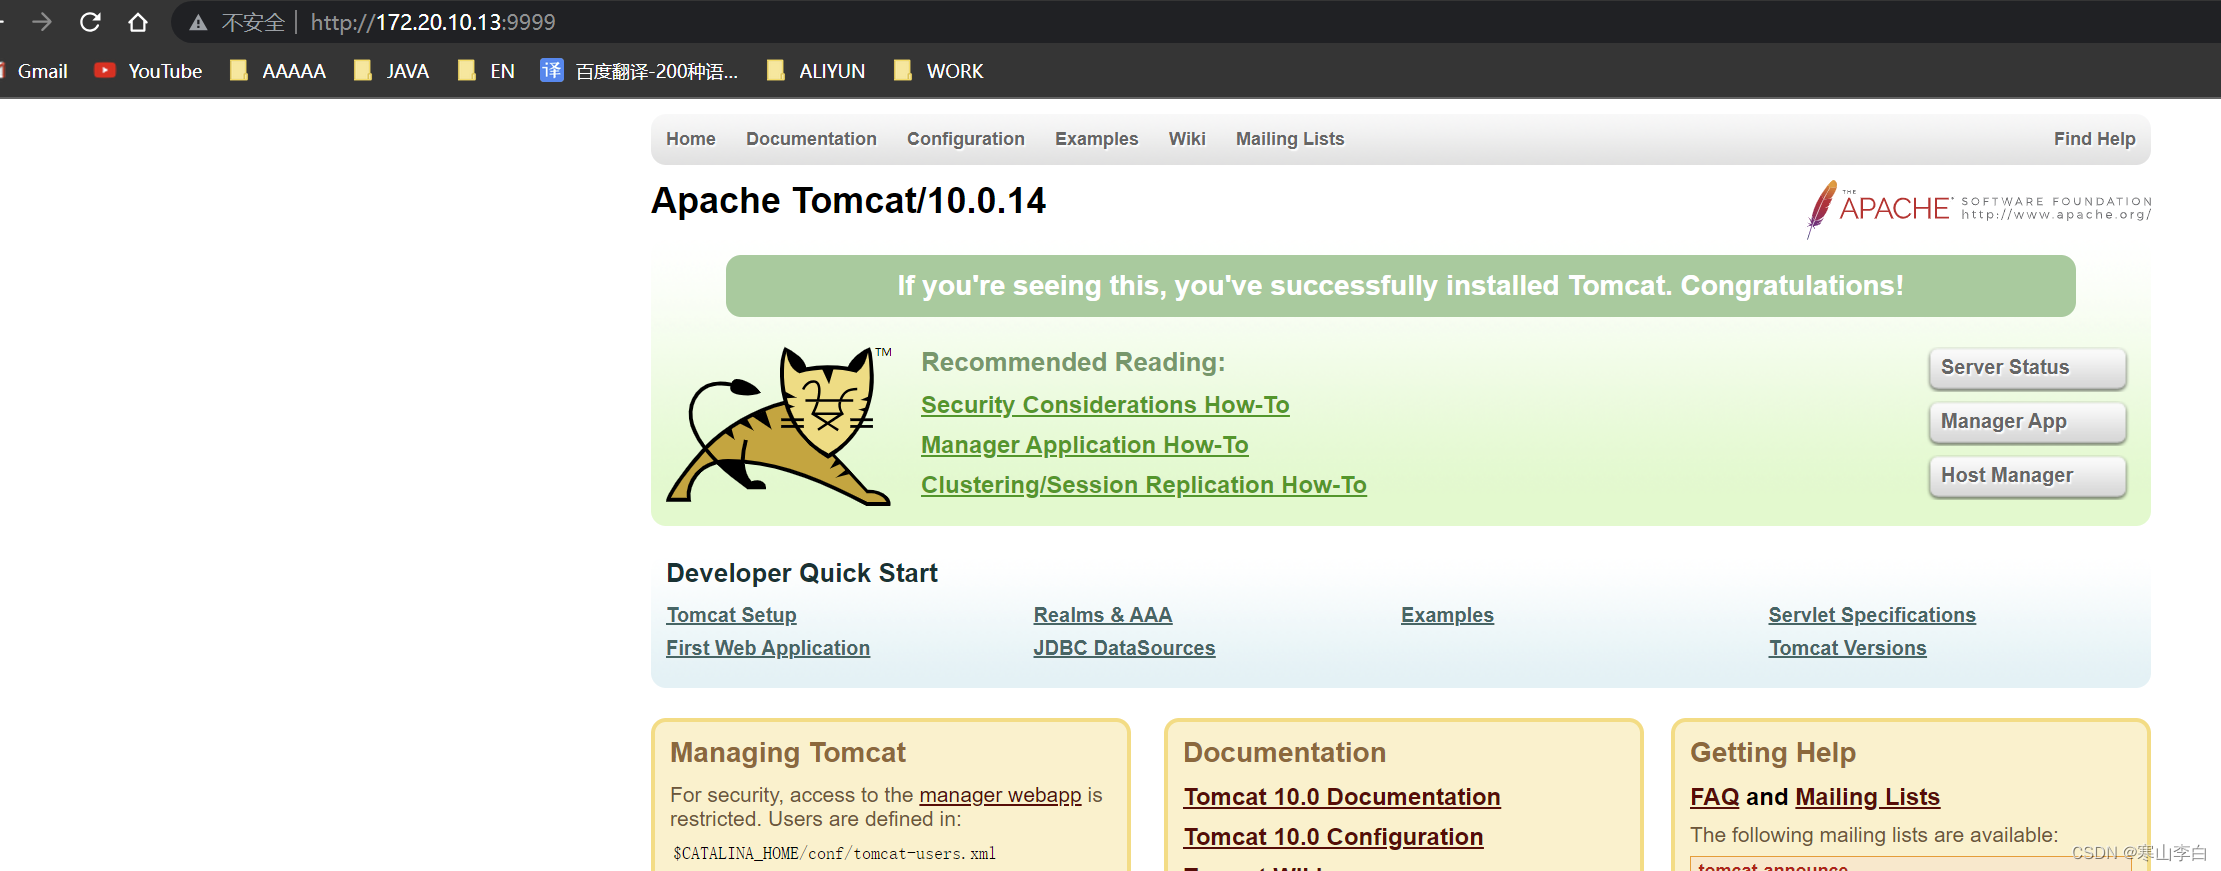Open Configuration in the Tomcat nav bar

(x=966, y=139)
